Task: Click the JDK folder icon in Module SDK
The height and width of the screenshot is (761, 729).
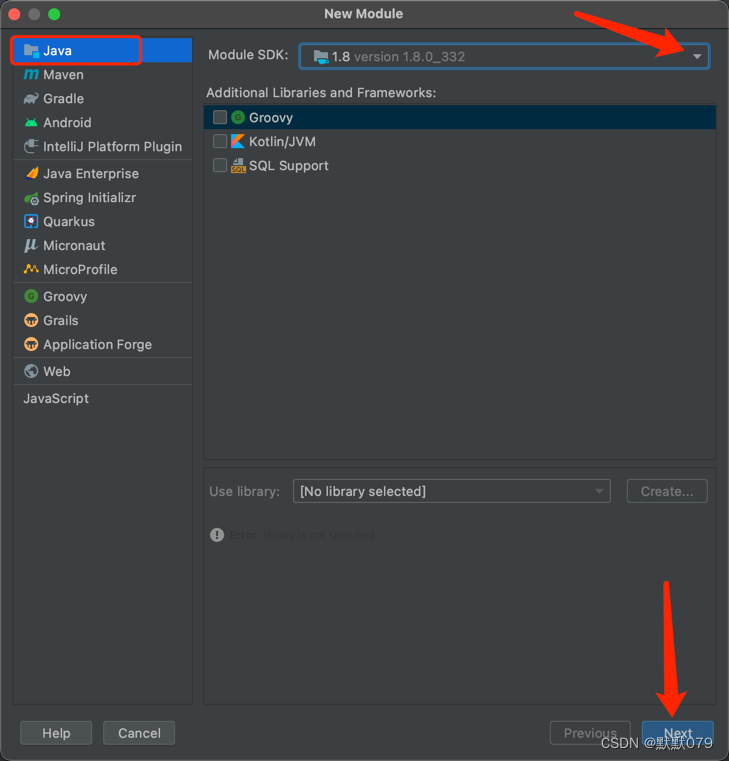Action: click(x=321, y=57)
